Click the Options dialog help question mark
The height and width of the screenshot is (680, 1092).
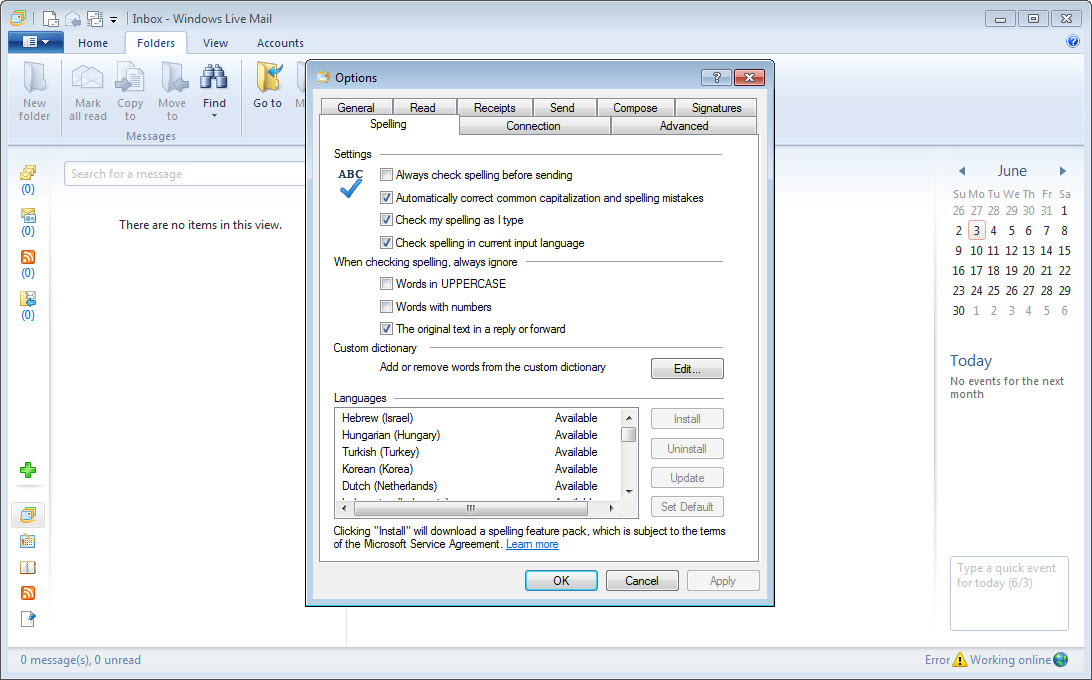(x=716, y=78)
